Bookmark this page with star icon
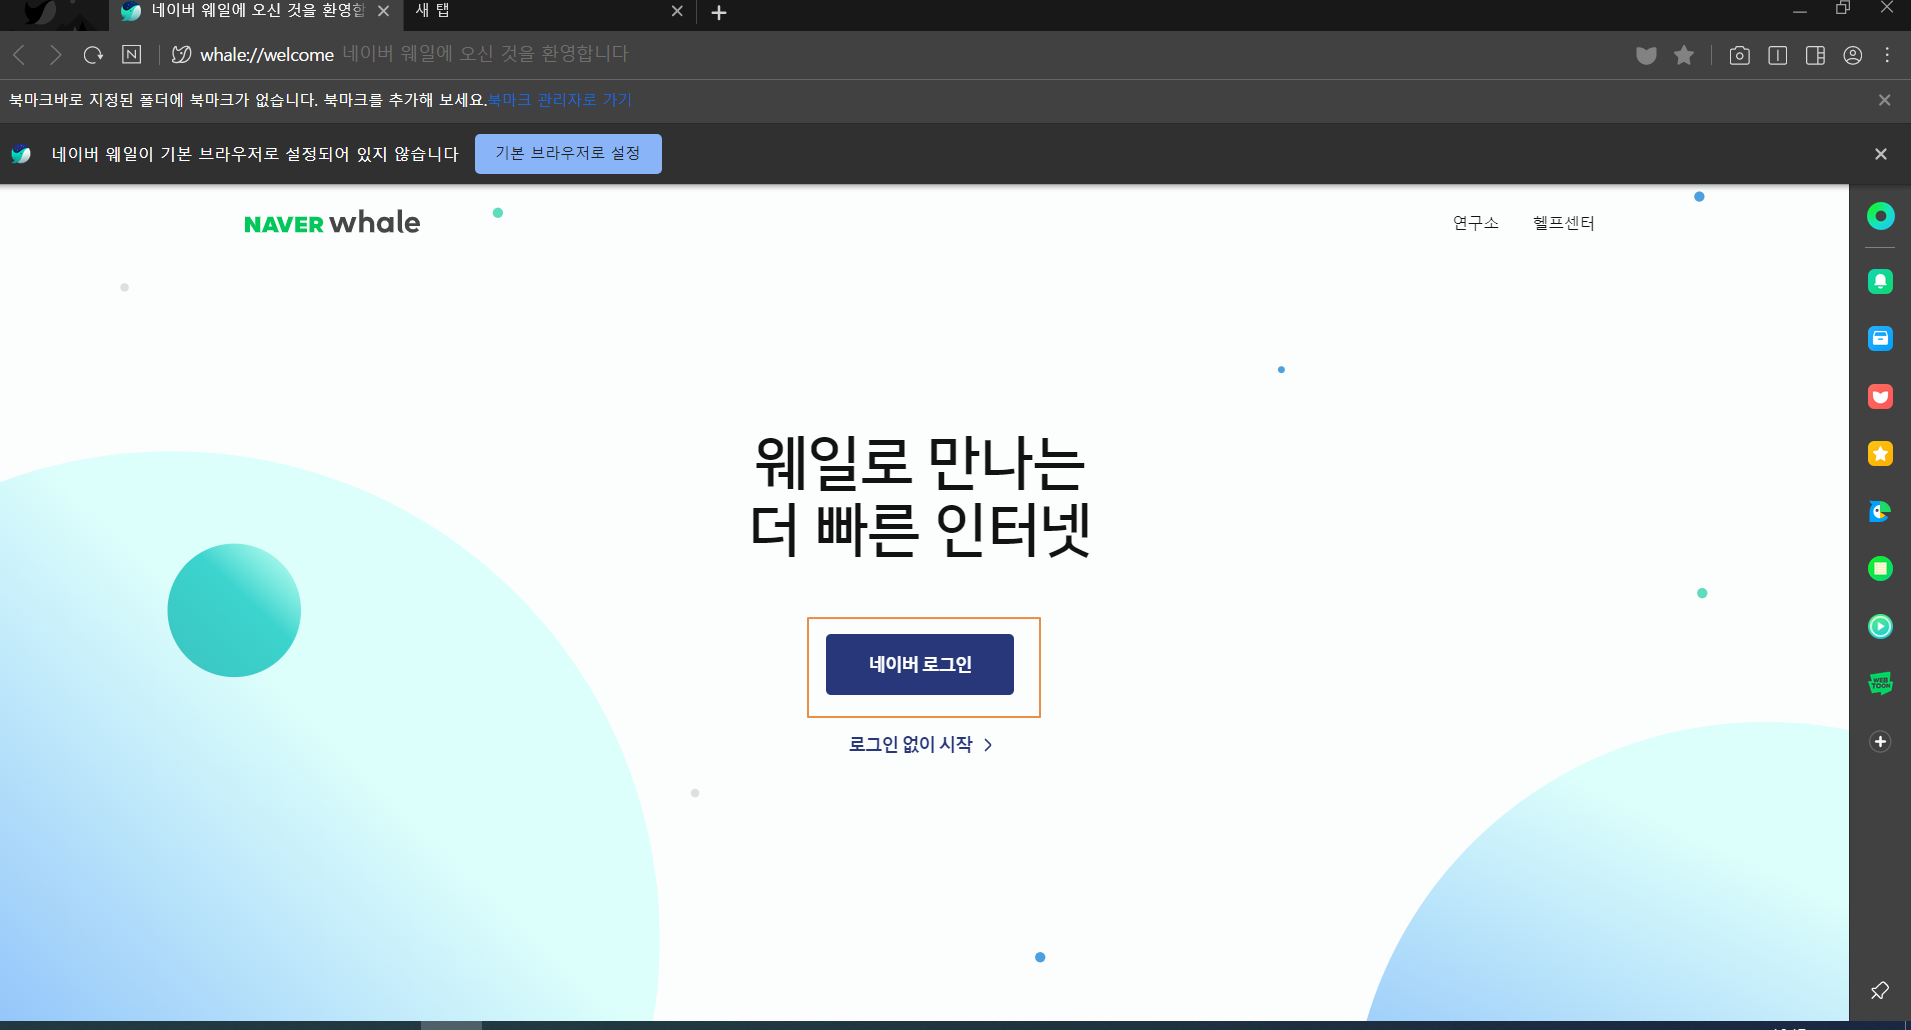Viewport: 1911px width, 1030px height. [1684, 55]
